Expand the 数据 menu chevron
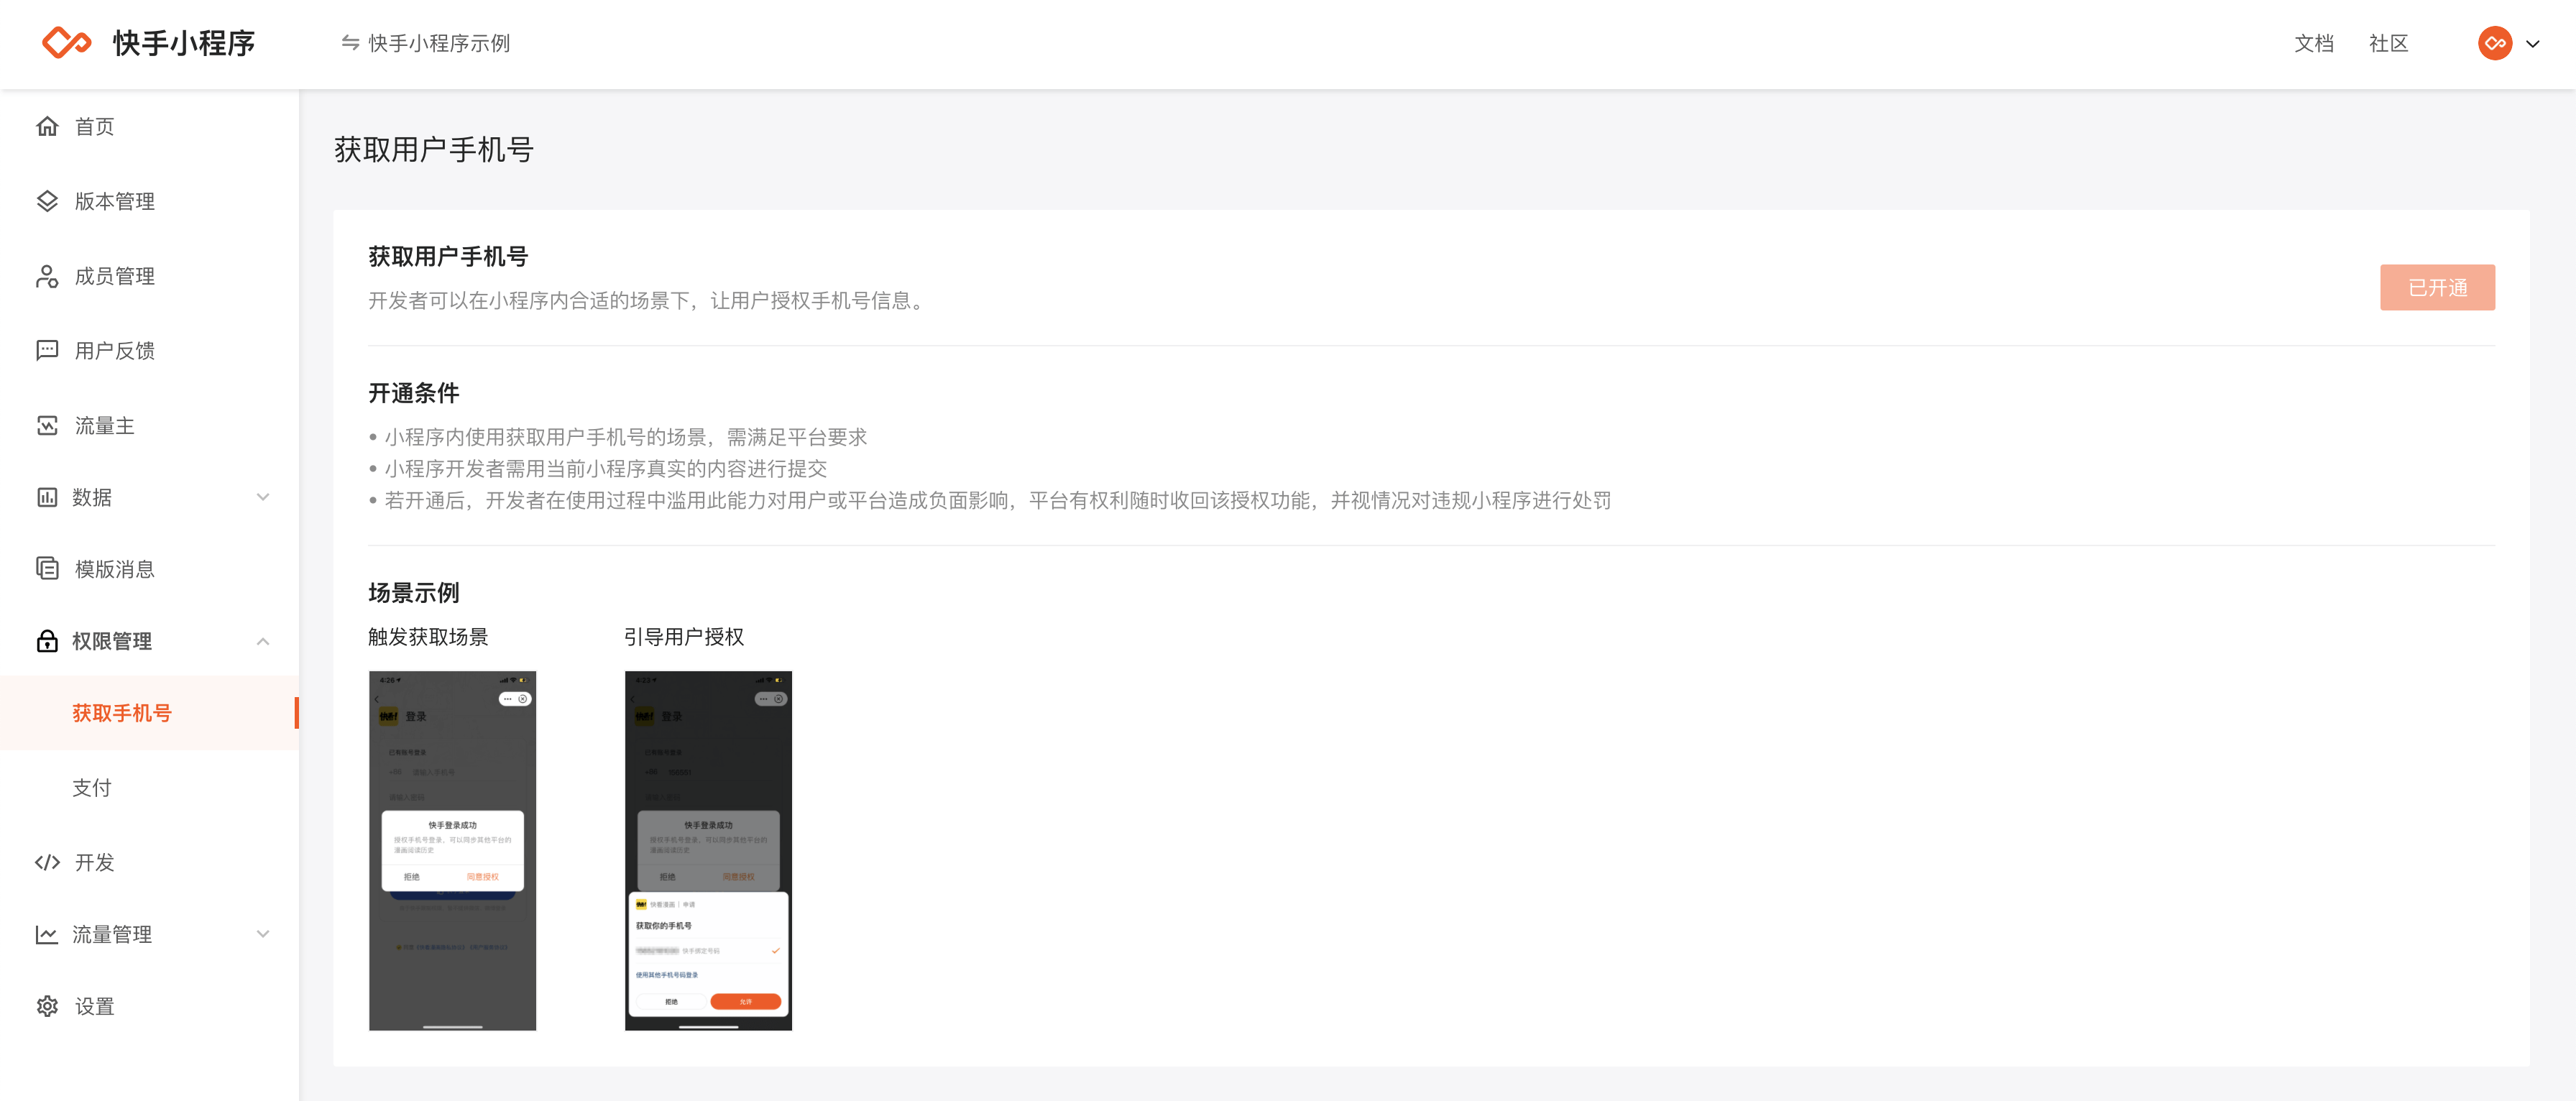The height and width of the screenshot is (1101, 2576). (263, 497)
